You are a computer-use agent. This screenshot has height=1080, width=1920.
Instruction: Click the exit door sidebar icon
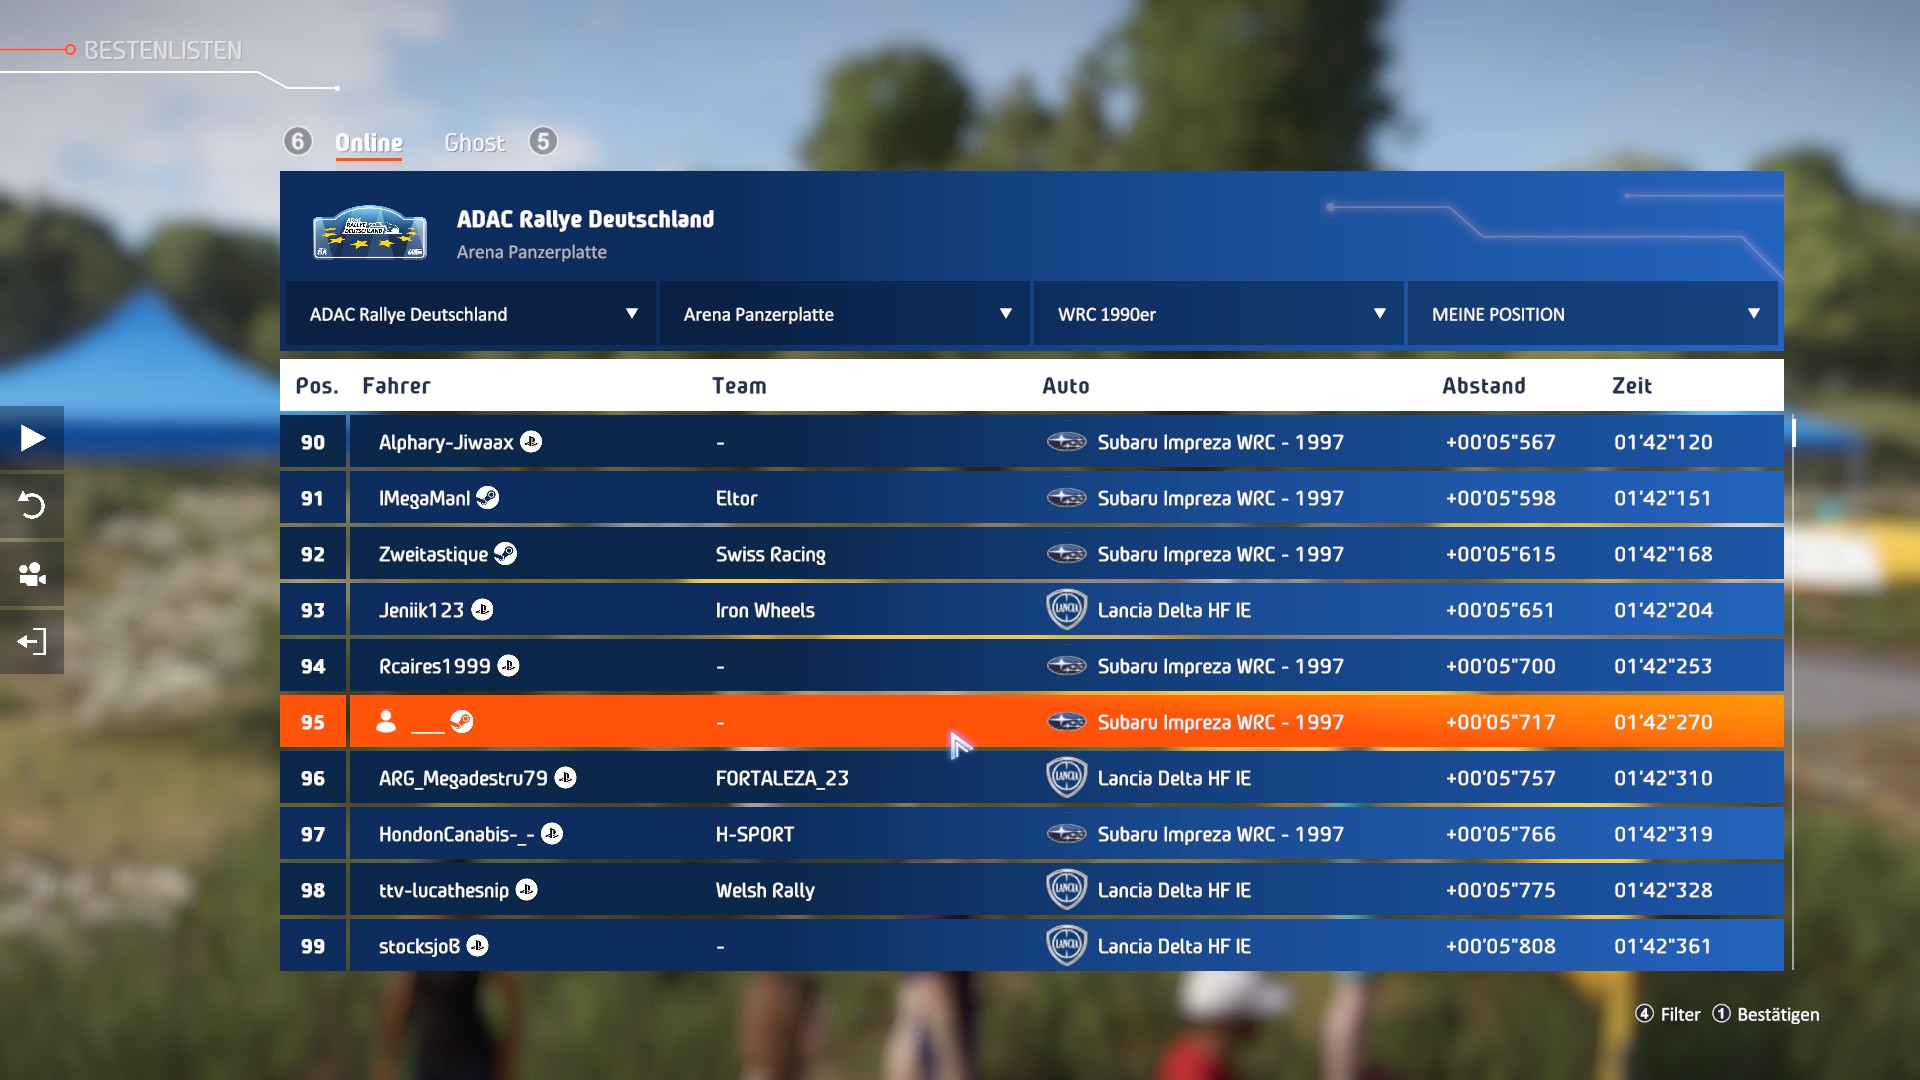32,642
